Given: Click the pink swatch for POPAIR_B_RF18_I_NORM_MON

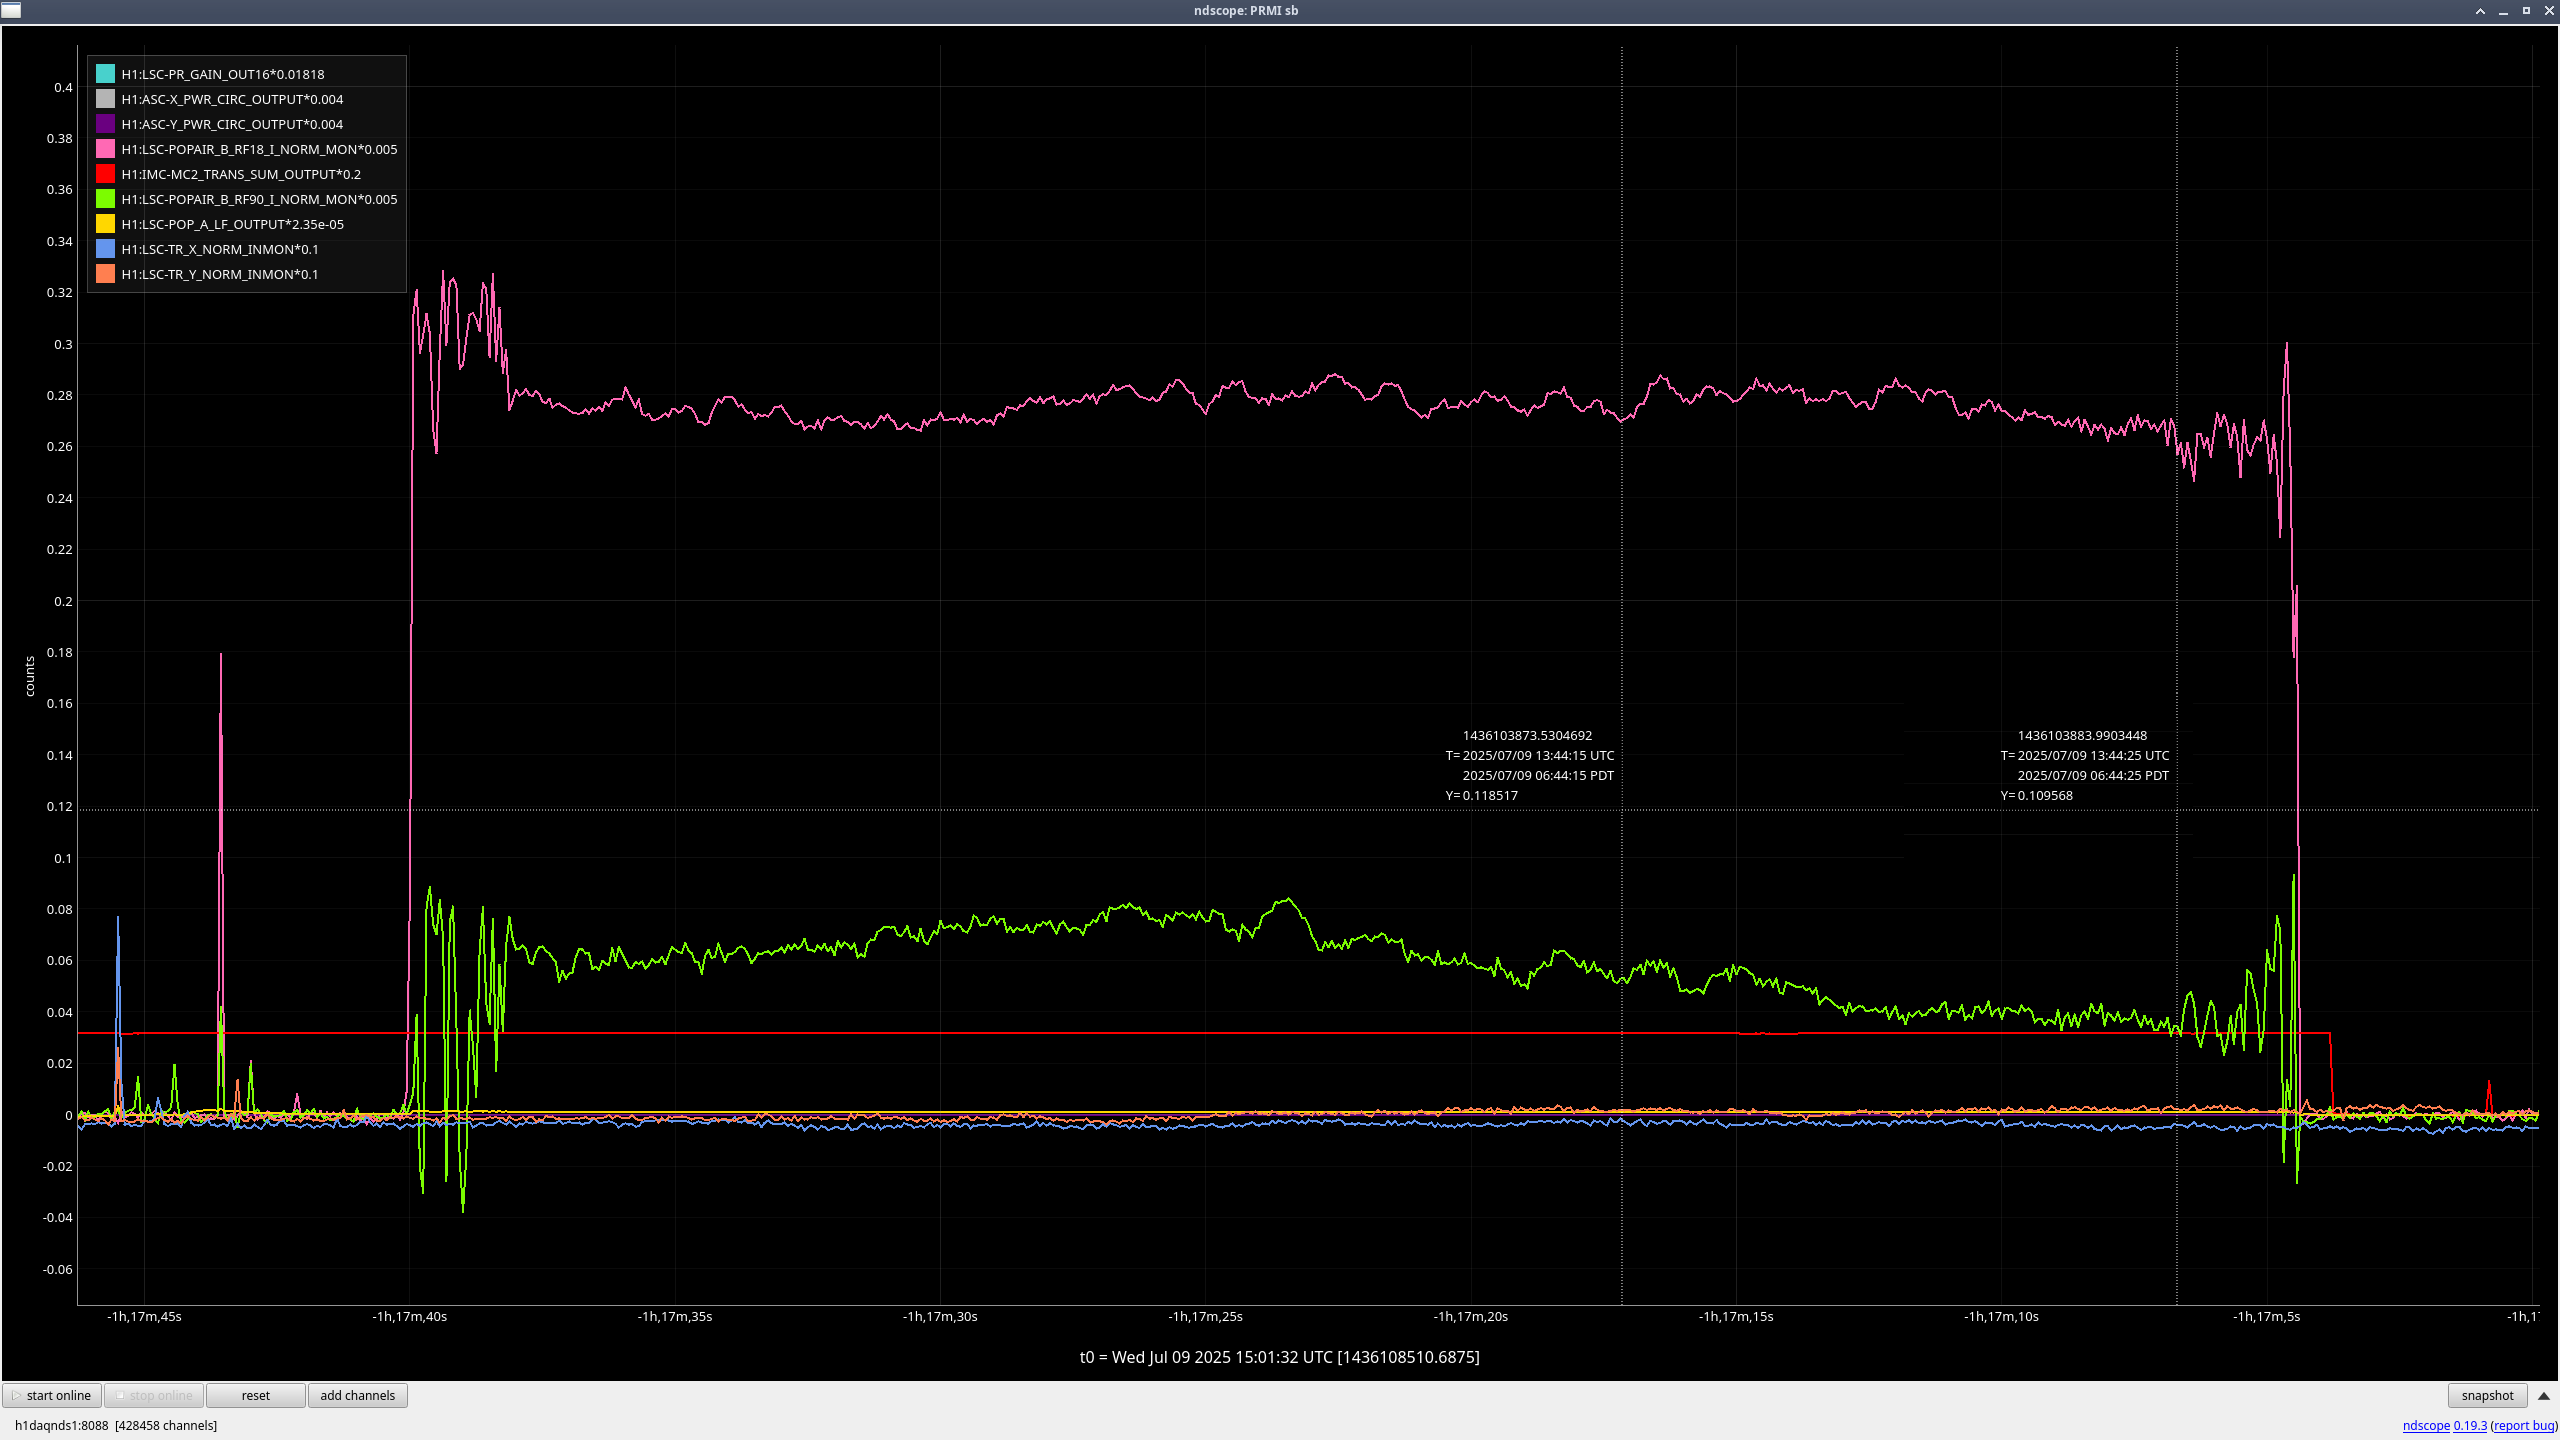Looking at the screenshot, I should pyautogui.click(x=105, y=149).
